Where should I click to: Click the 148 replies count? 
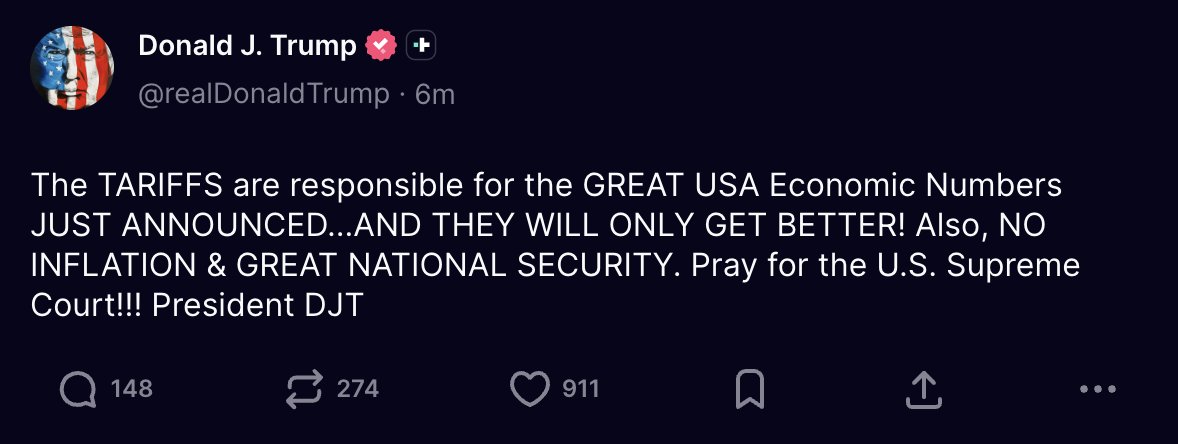(131, 389)
